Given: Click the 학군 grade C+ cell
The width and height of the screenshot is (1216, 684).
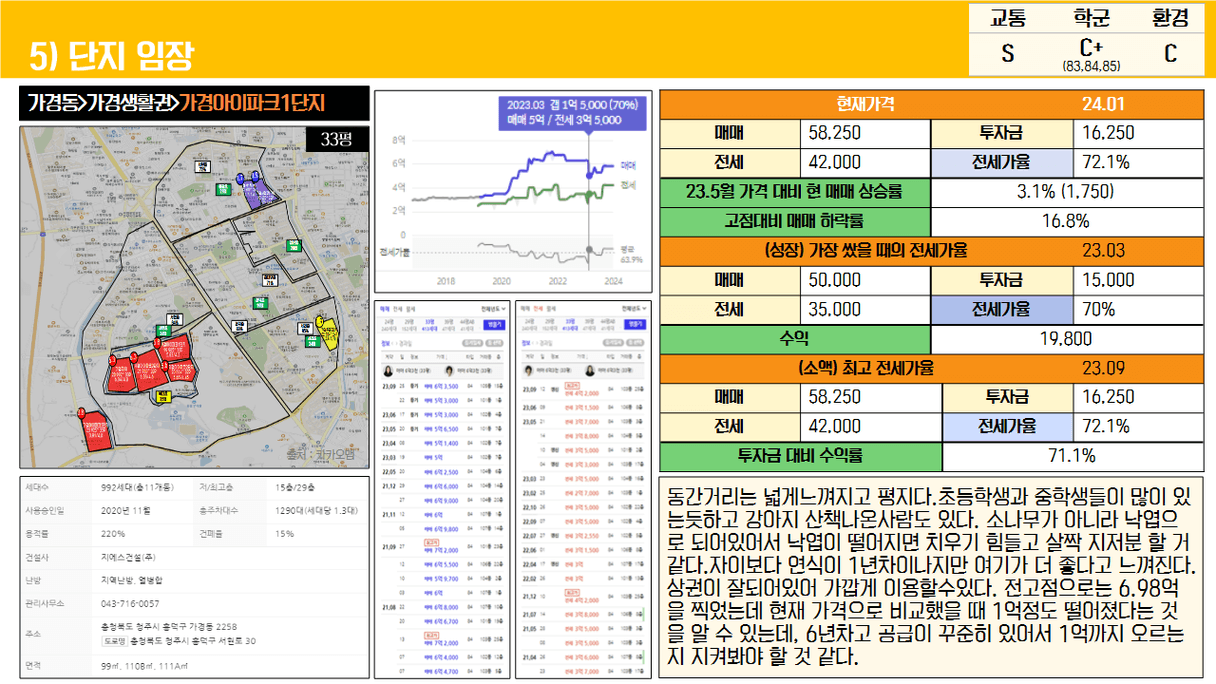Looking at the screenshot, I should 1091,55.
